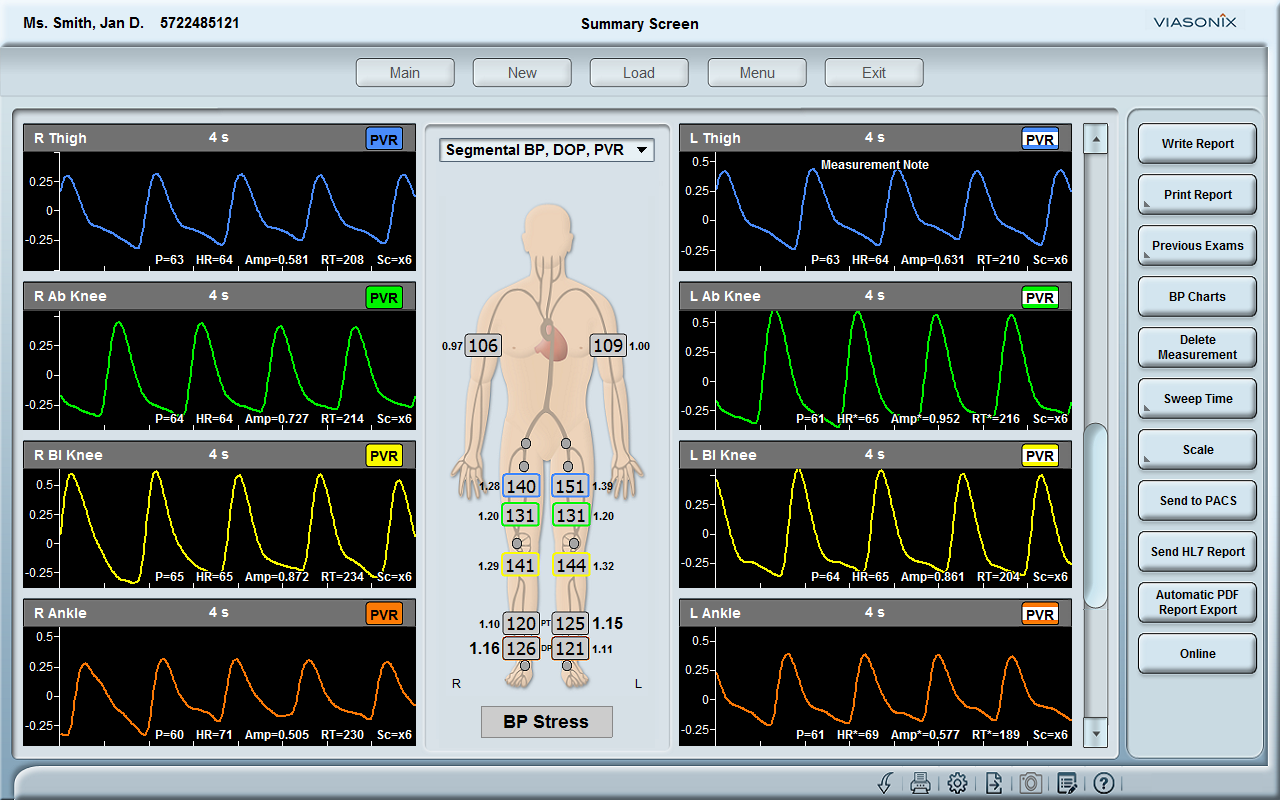Expand the Sweep Time options
The height and width of the screenshot is (800, 1280).
click(1197, 399)
